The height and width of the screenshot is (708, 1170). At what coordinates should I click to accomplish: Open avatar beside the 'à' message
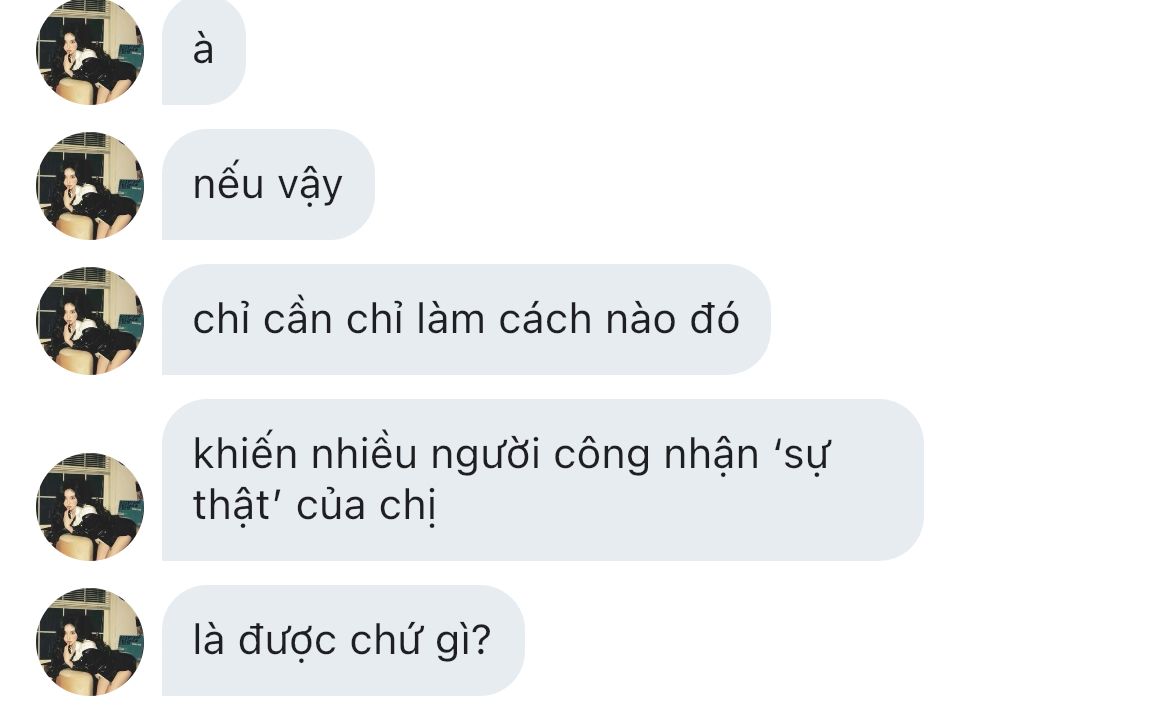(x=90, y=51)
